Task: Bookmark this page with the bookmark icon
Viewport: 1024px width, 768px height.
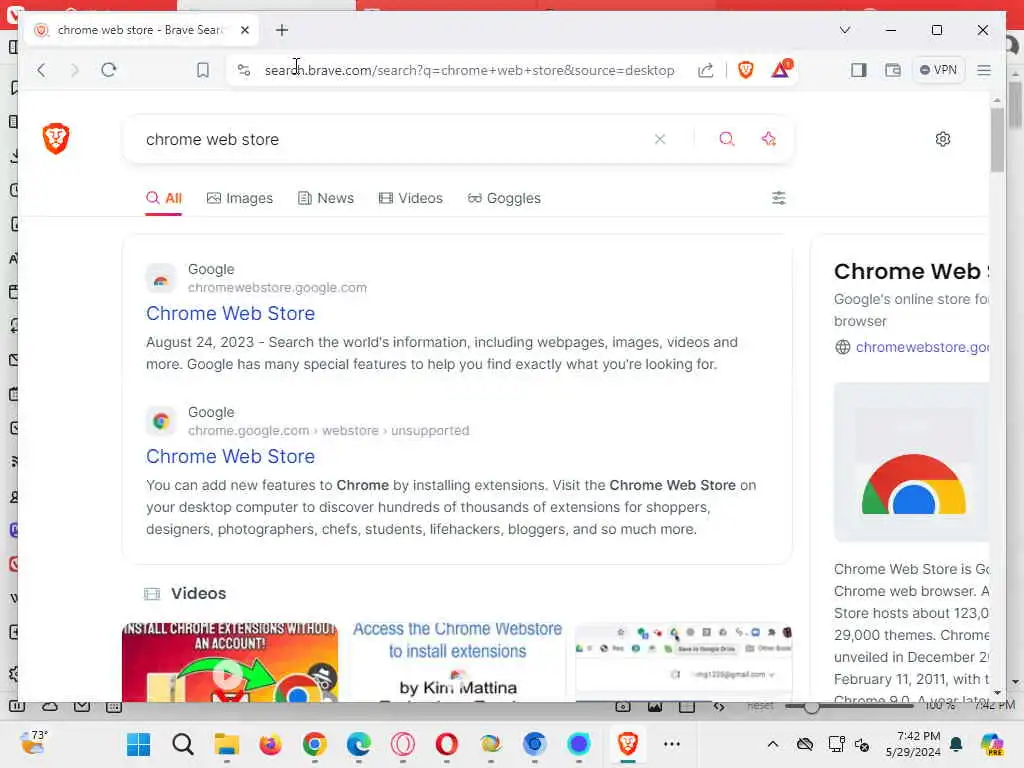Action: [203, 70]
